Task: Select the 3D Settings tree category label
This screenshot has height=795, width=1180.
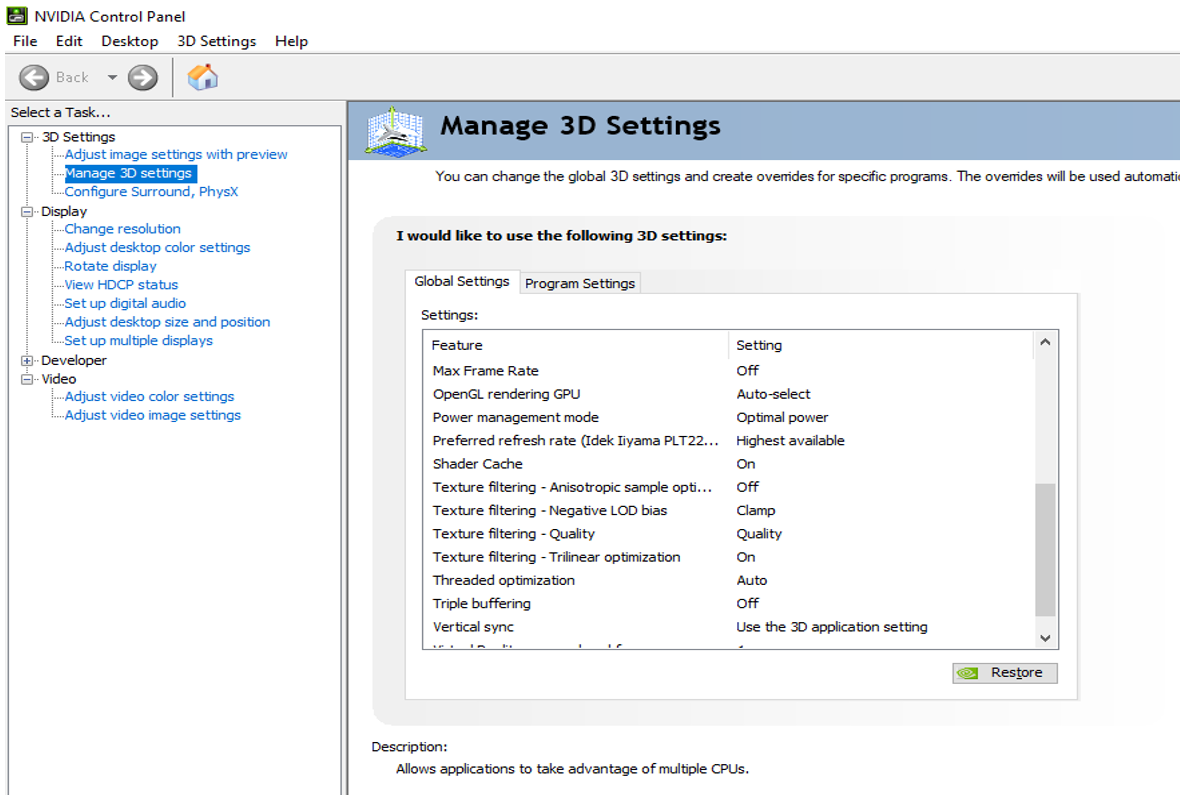Action: pyautogui.click(x=78, y=137)
